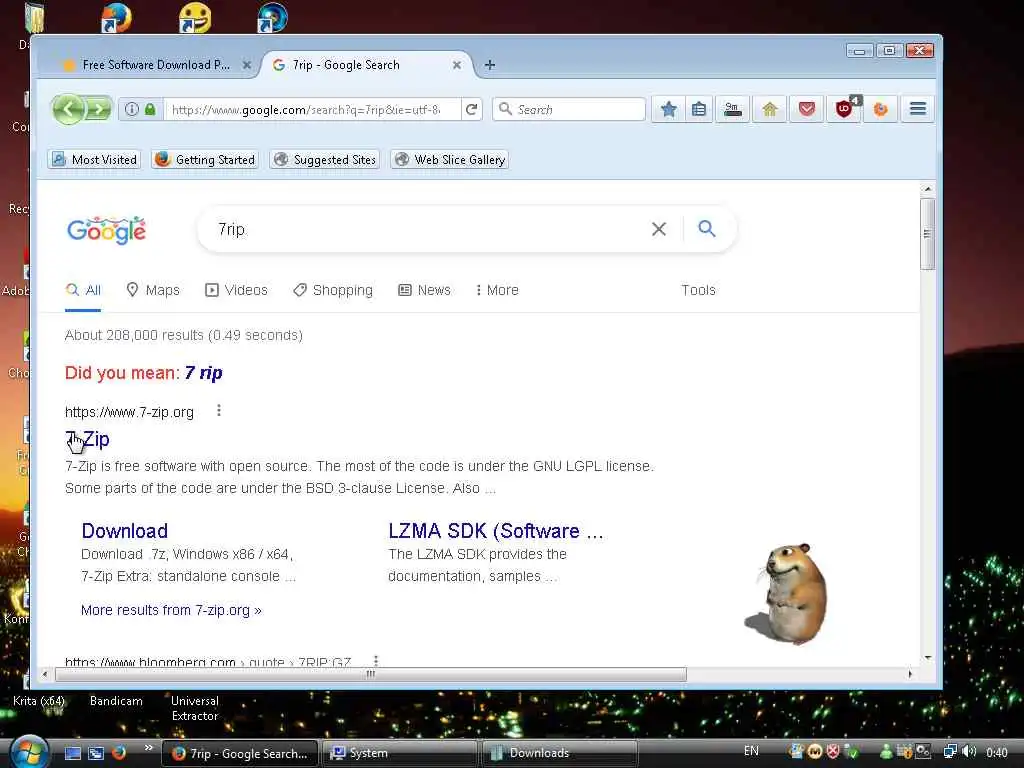Click the horizontal scrollbar thumb
Viewport: 1024px width, 768px height.
coord(371,674)
